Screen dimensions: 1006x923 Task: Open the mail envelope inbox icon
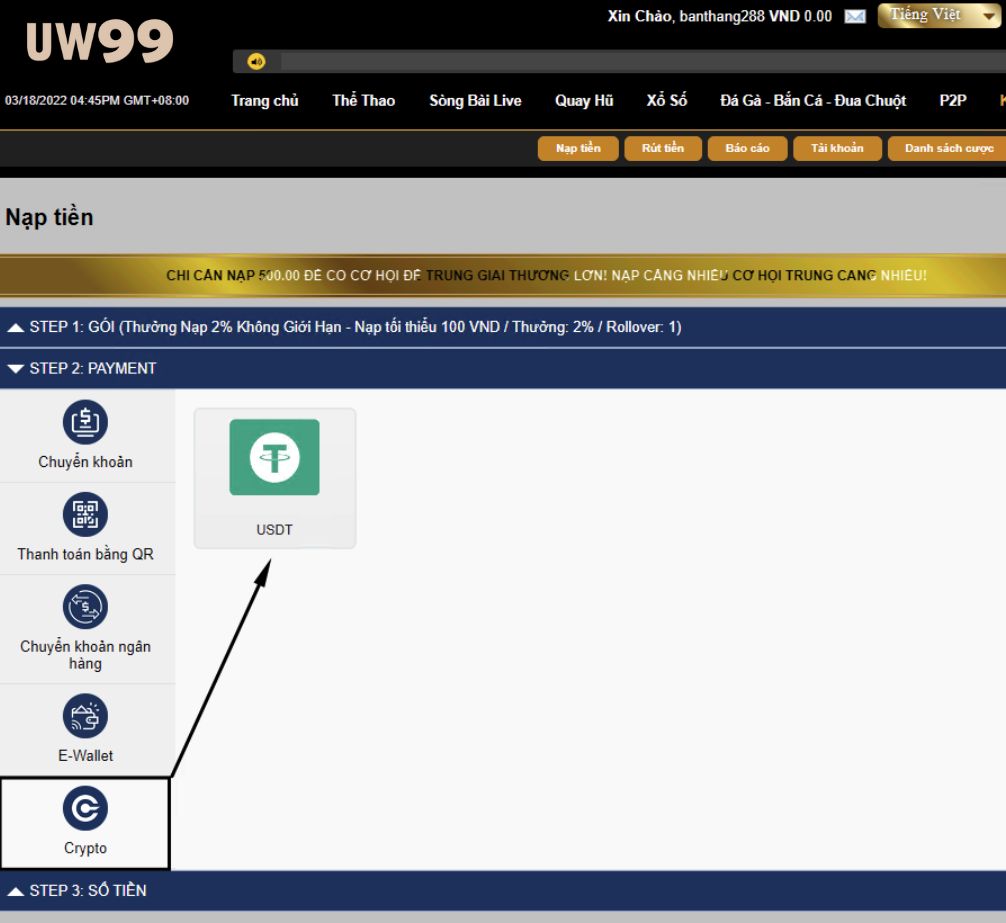point(854,17)
